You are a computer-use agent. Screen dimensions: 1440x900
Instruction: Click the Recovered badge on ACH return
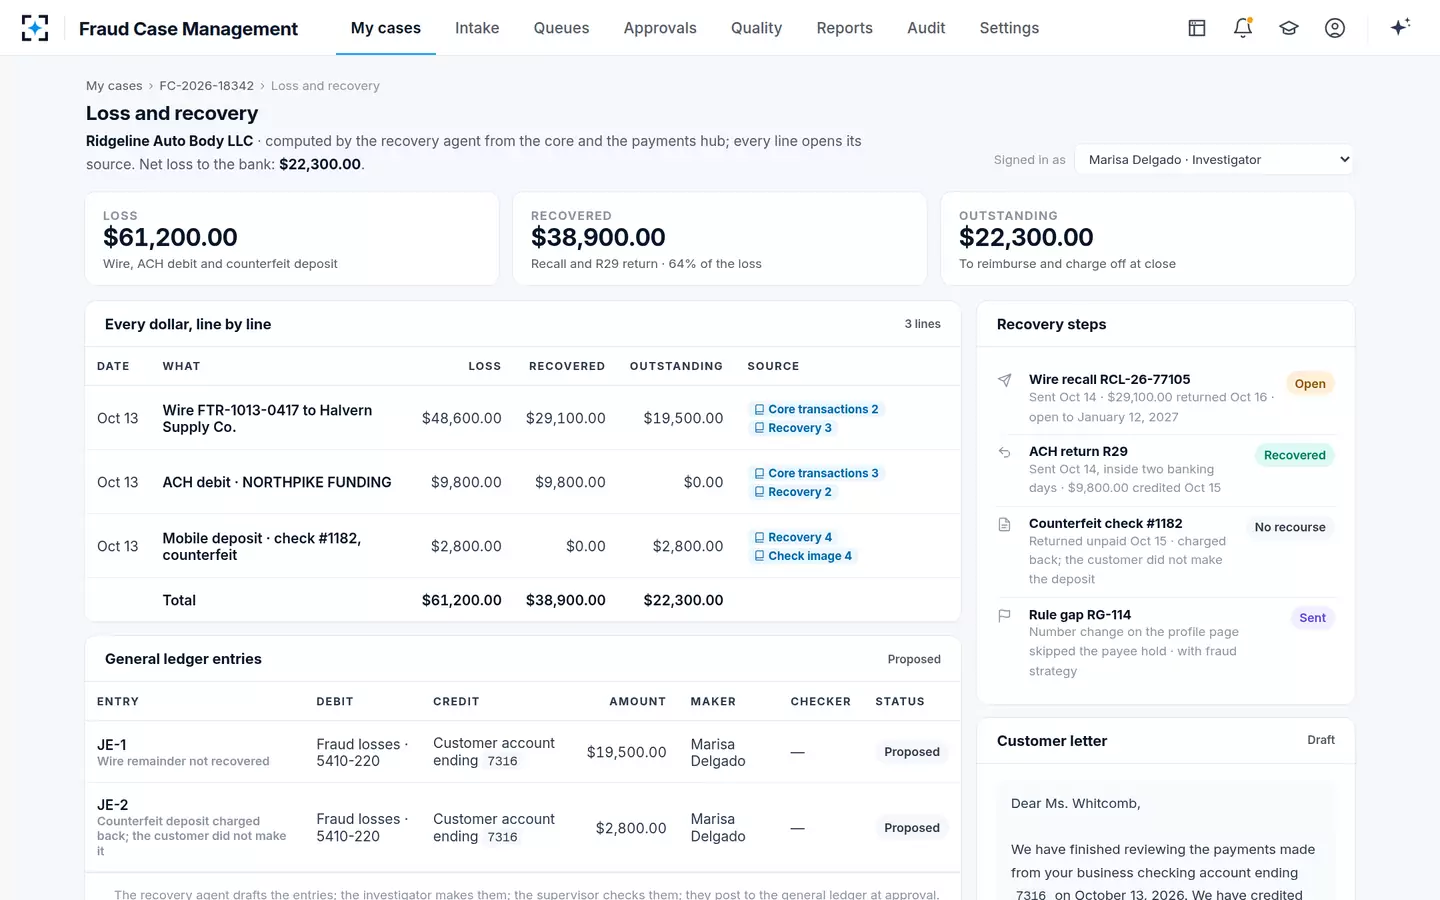(1294, 455)
